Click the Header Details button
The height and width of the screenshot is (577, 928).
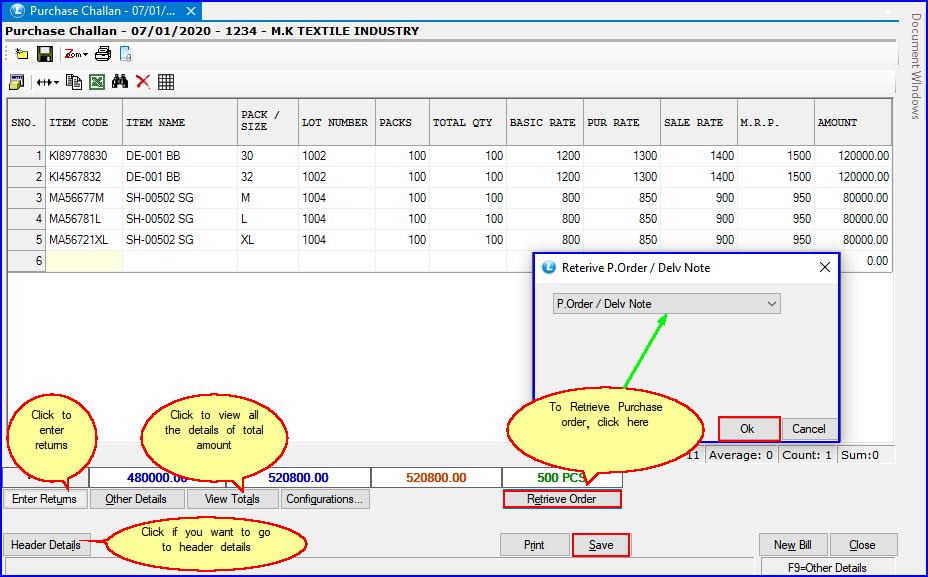pyautogui.click(x=46, y=545)
